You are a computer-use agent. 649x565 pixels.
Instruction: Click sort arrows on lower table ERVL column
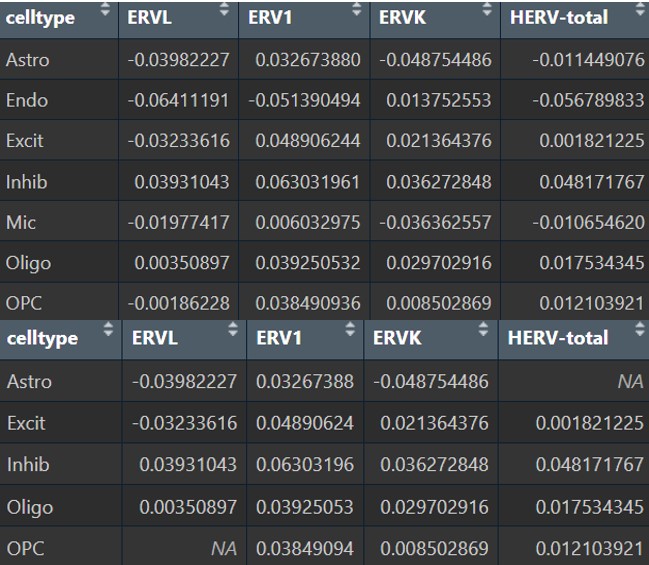pyautogui.click(x=233, y=330)
